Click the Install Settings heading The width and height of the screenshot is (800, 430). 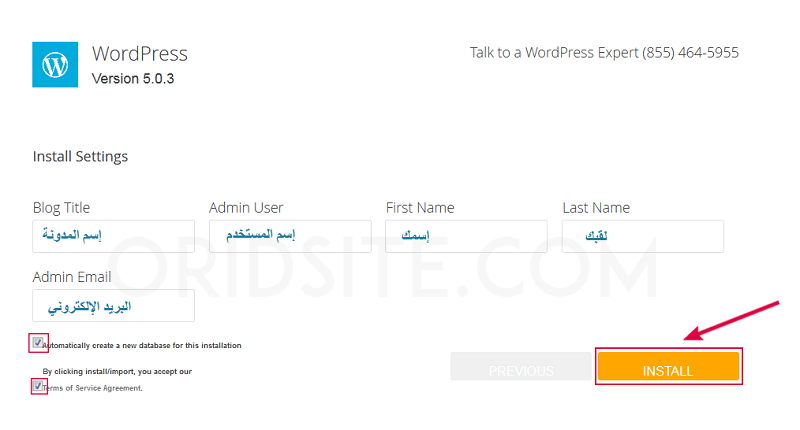(80, 157)
